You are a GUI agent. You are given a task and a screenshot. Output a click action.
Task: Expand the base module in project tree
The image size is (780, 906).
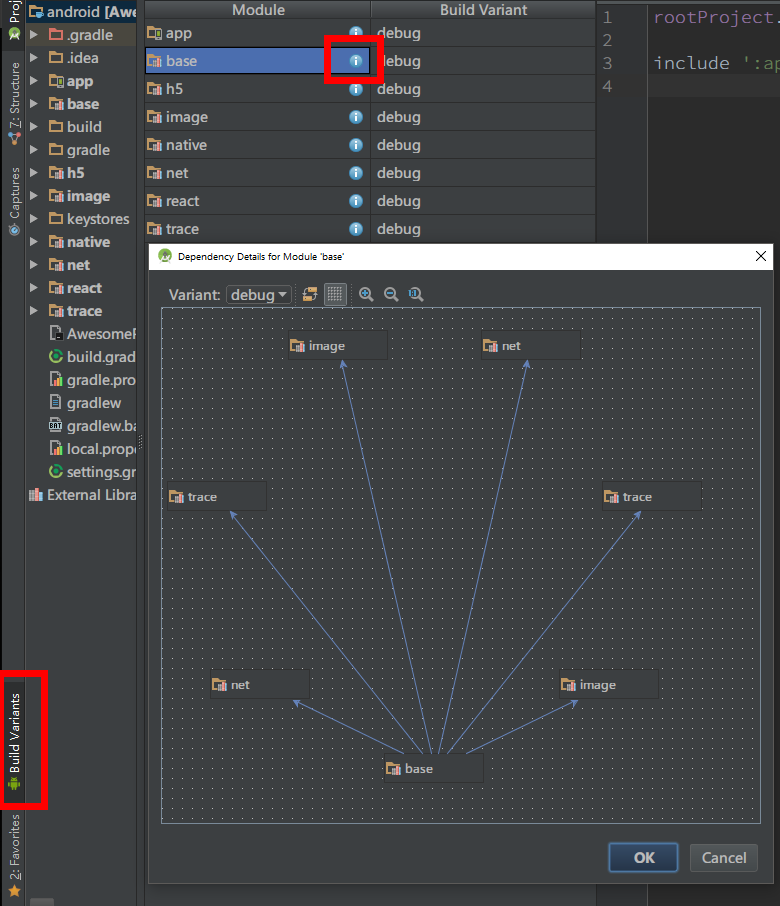34,104
